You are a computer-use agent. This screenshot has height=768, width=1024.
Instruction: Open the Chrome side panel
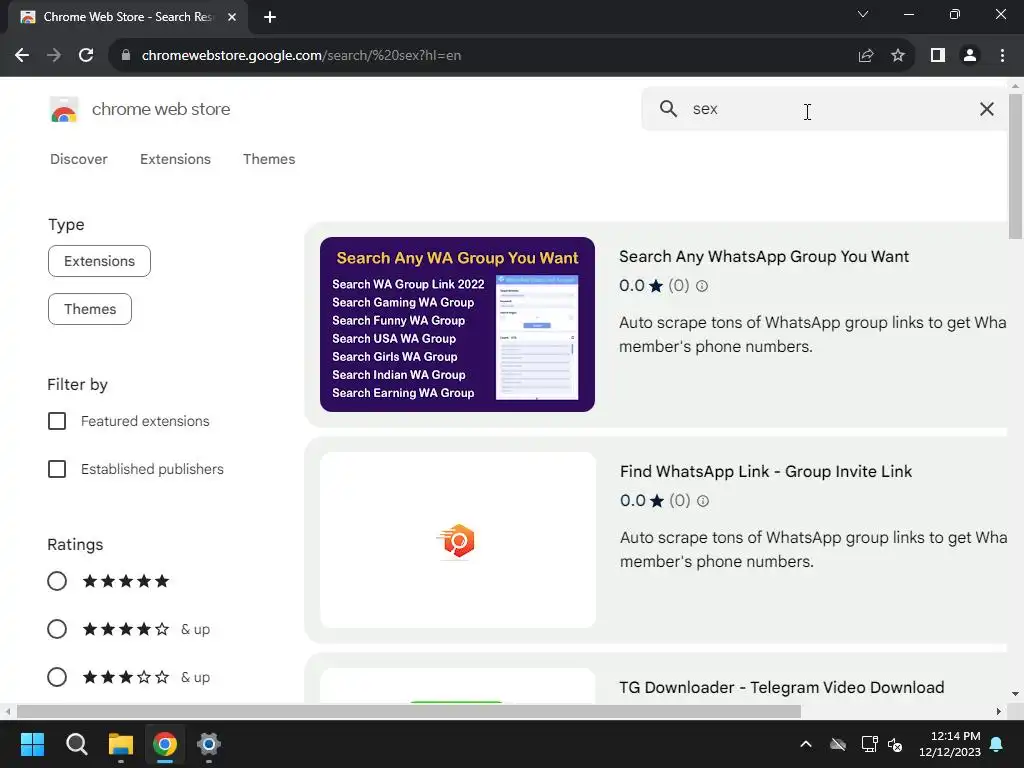(x=938, y=56)
